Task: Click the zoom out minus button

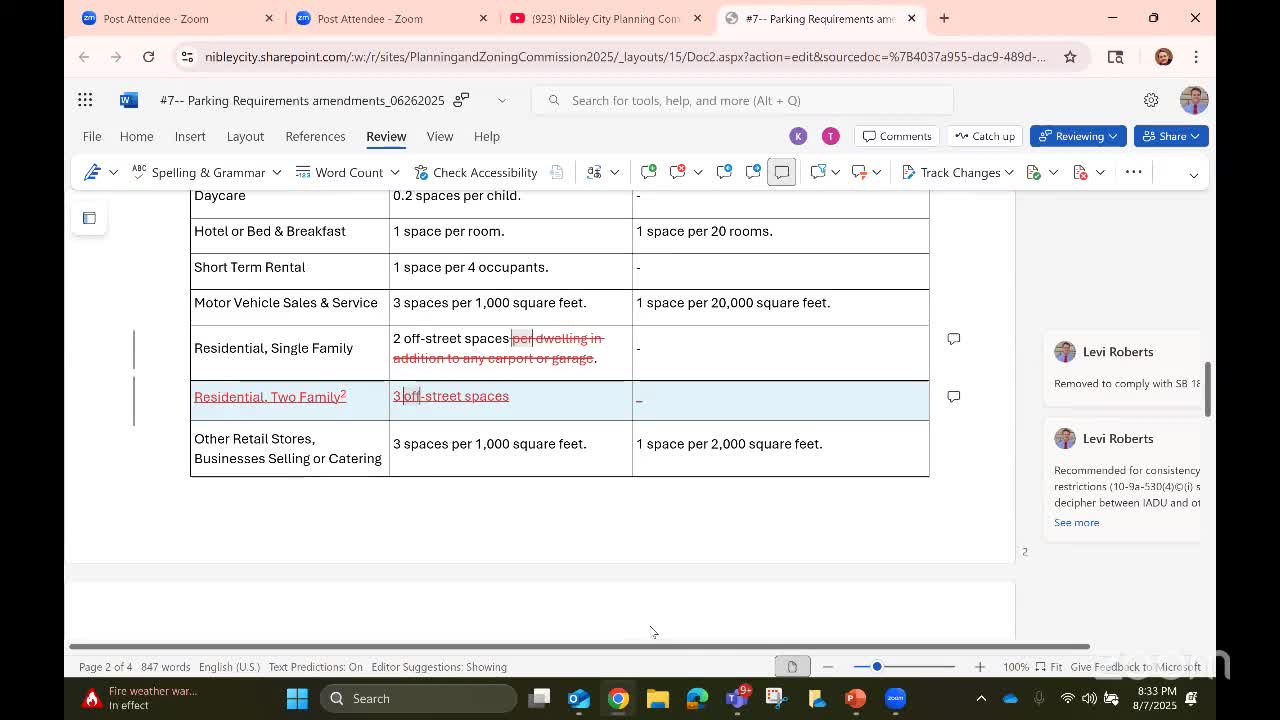Action: 828,667
